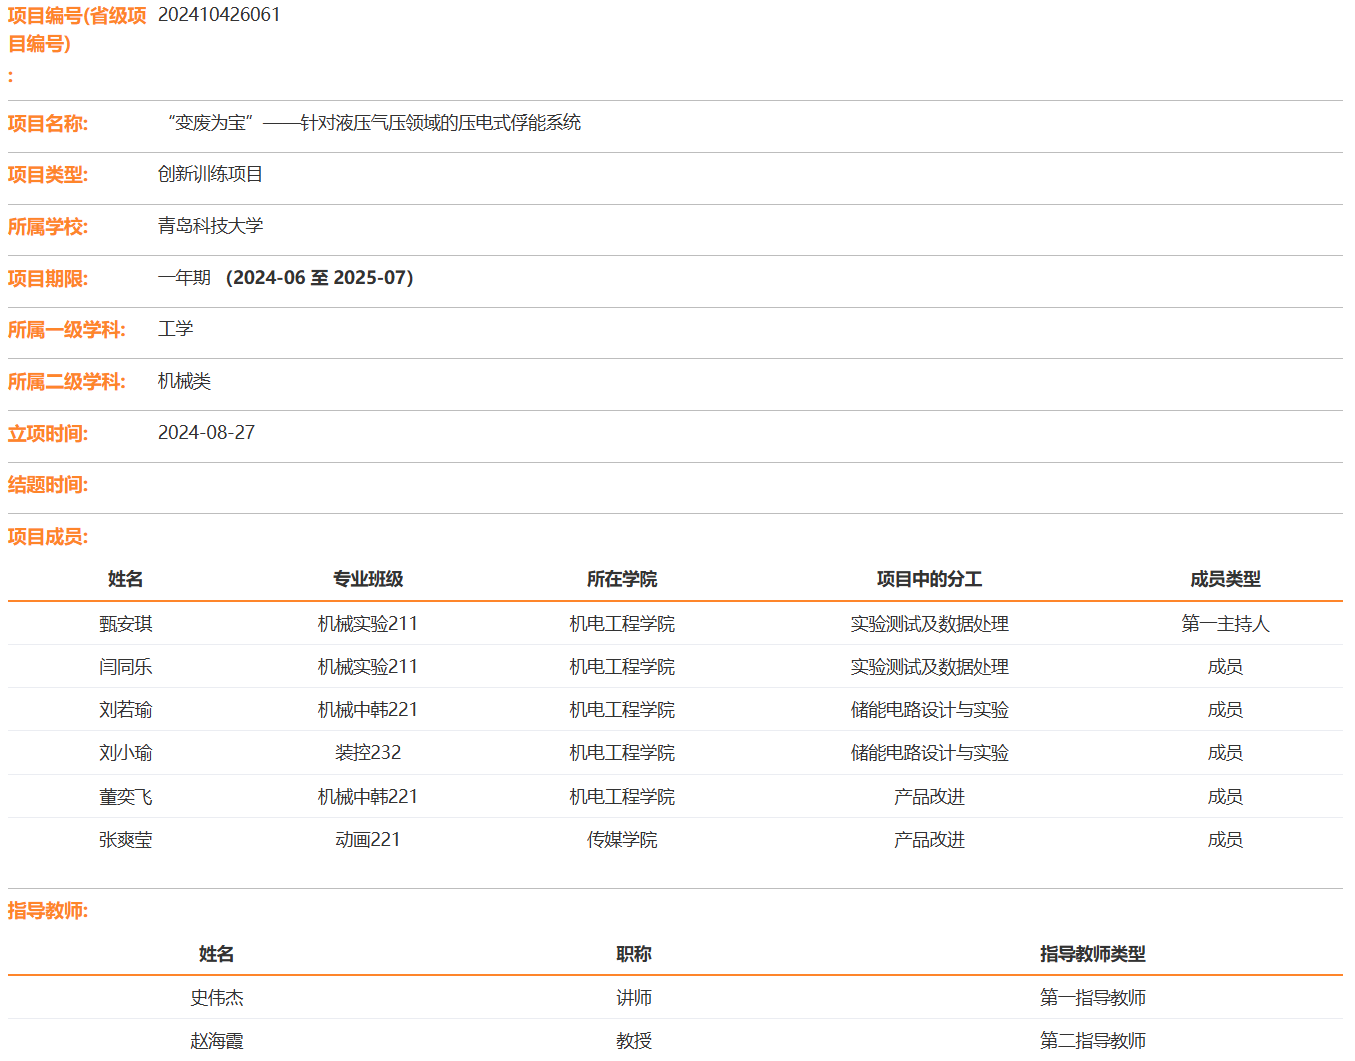The width and height of the screenshot is (1355, 1061).
Task: Click the class cell 动画221
Action: (x=368, y=840)
